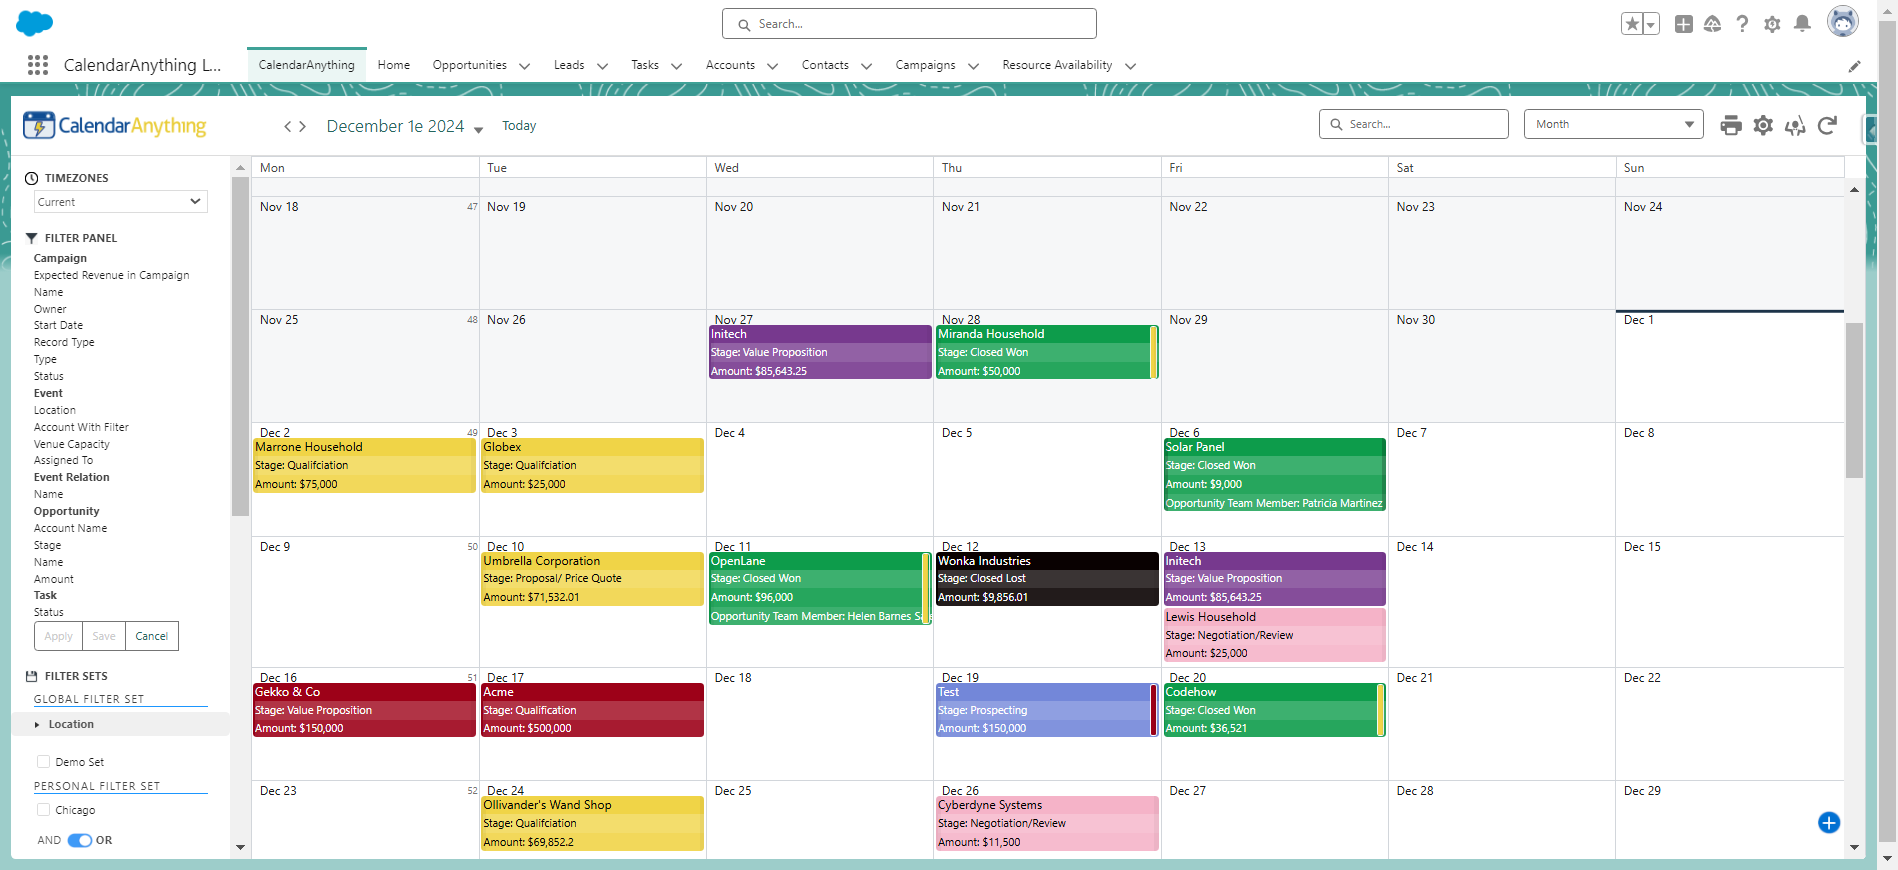Open the App Launcher grid
1898x870 pixels.
tap(38, 65)
